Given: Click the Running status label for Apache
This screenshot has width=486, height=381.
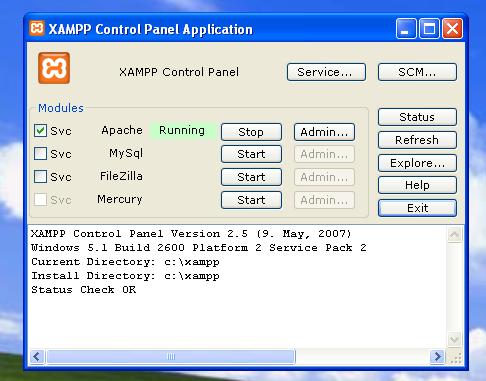Looking at the screenshot, I should click(182, 130).
